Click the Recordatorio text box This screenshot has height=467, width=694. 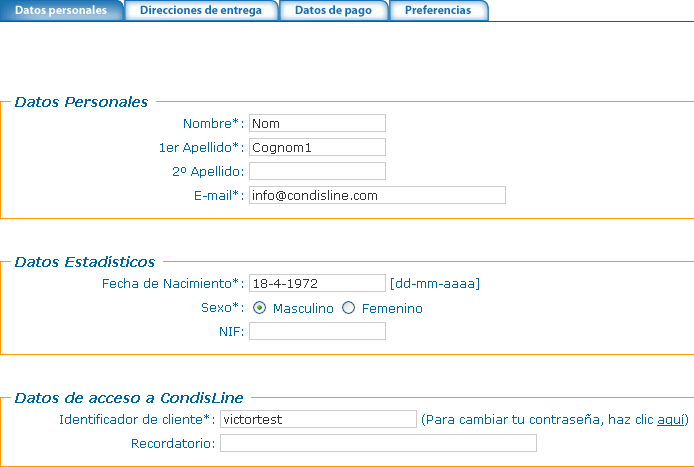point(378,443)
